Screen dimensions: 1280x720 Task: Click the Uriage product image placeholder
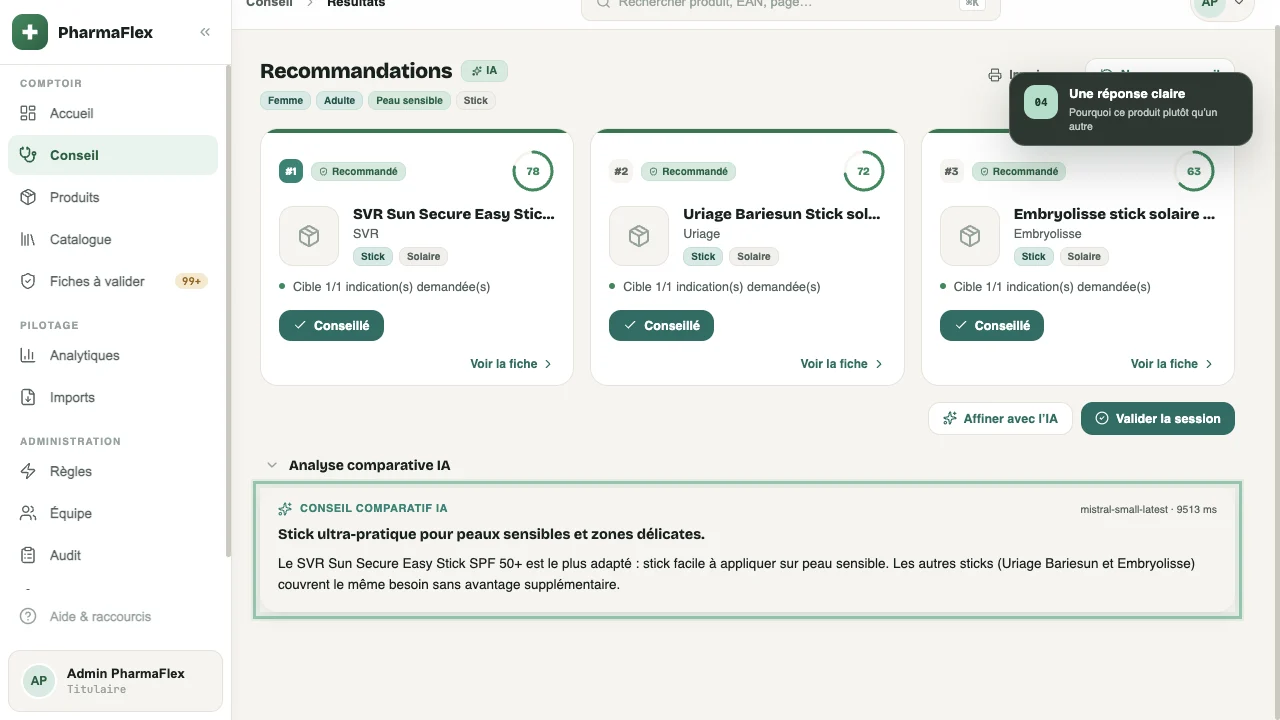[x=639, y=236]
